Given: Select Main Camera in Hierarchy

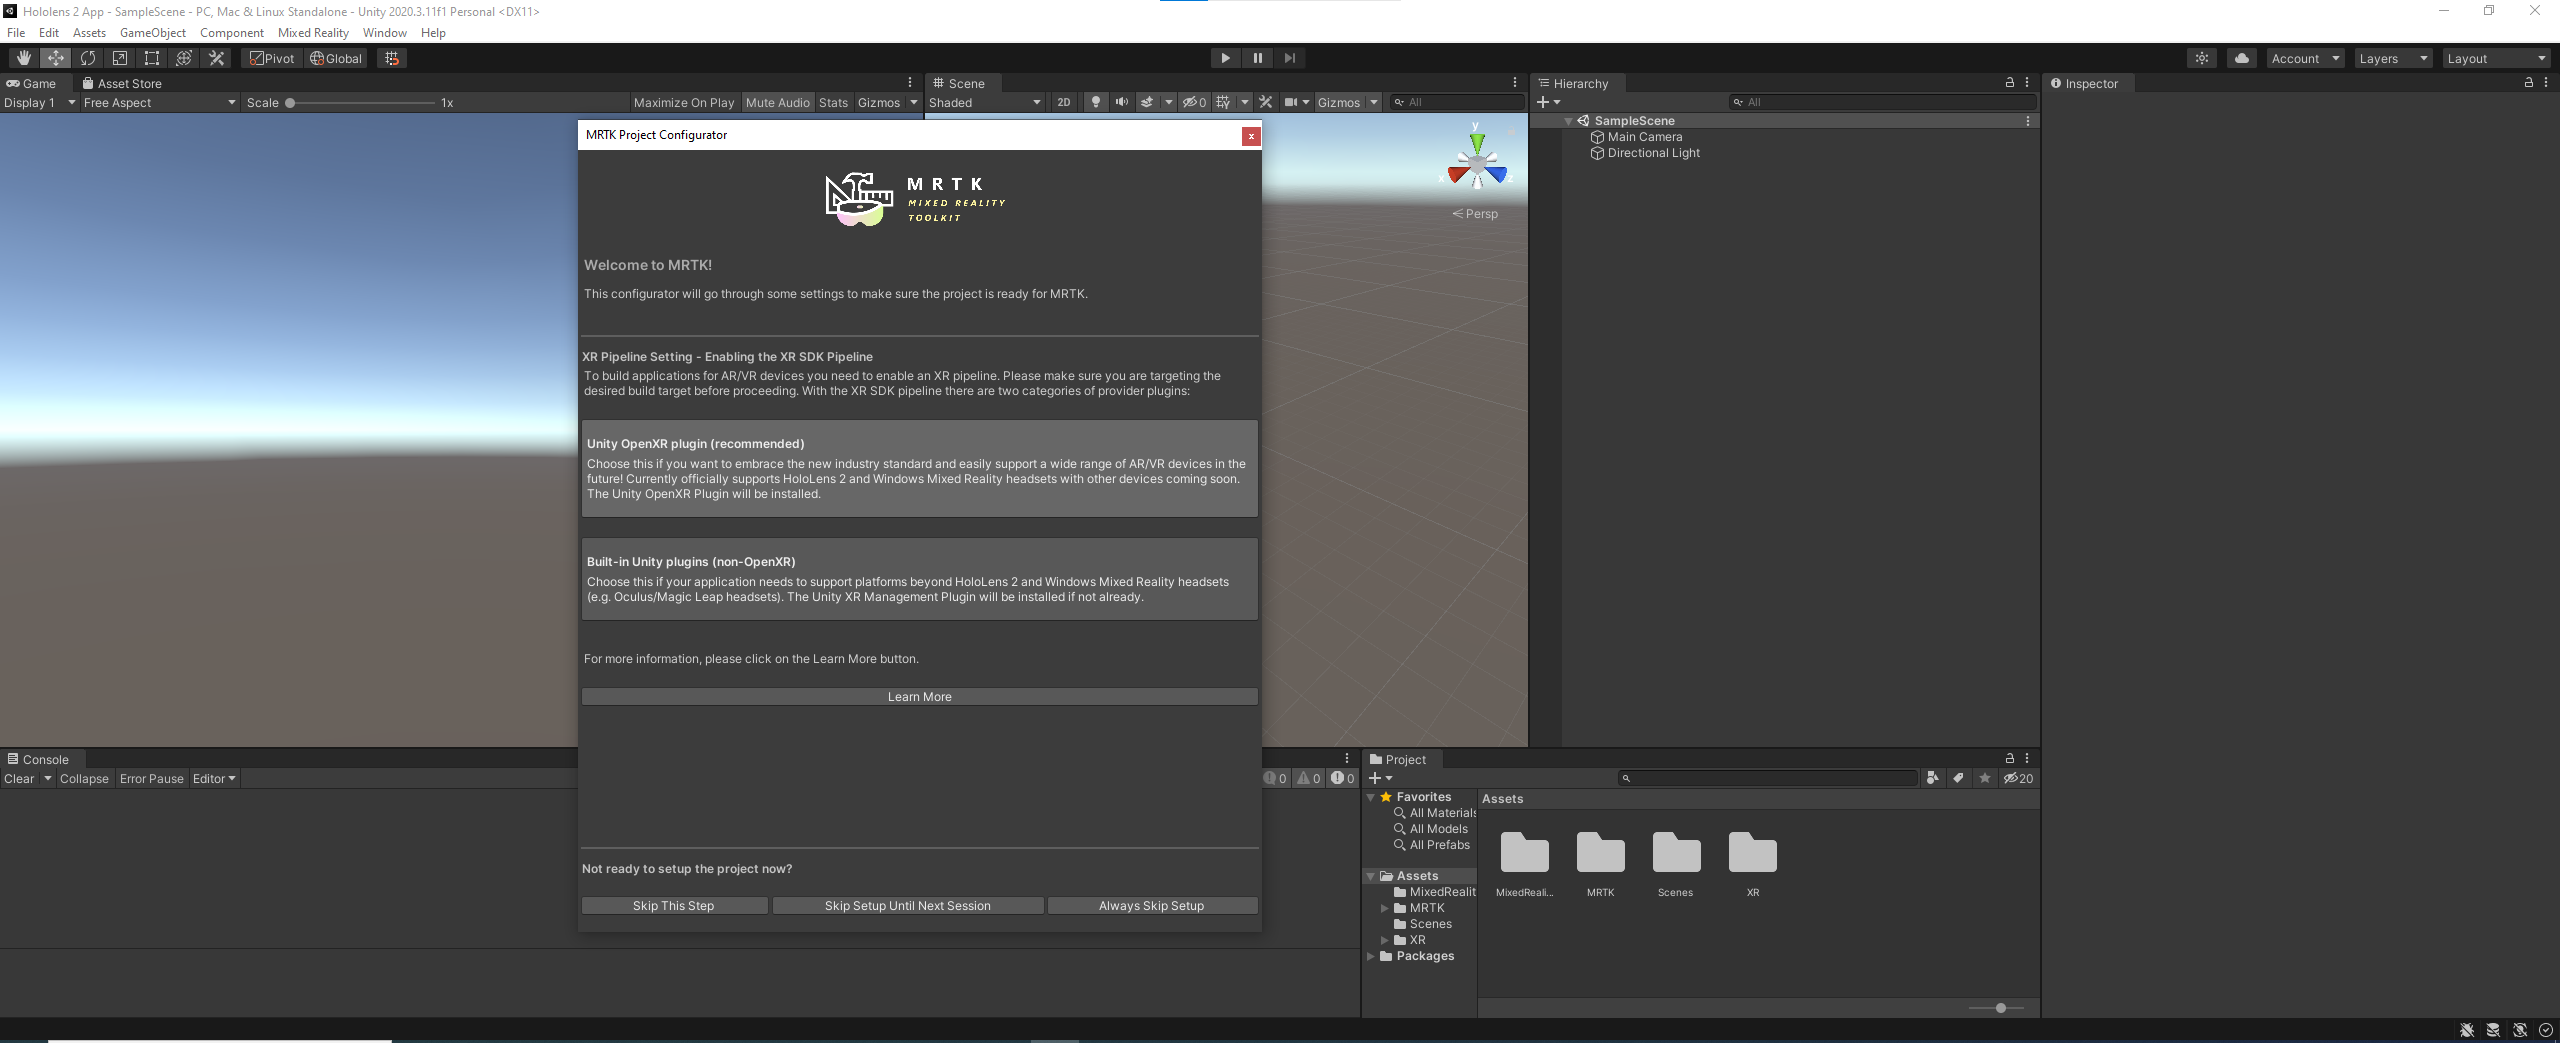Looking at the screenshot, I should [x=1644, y=137].
